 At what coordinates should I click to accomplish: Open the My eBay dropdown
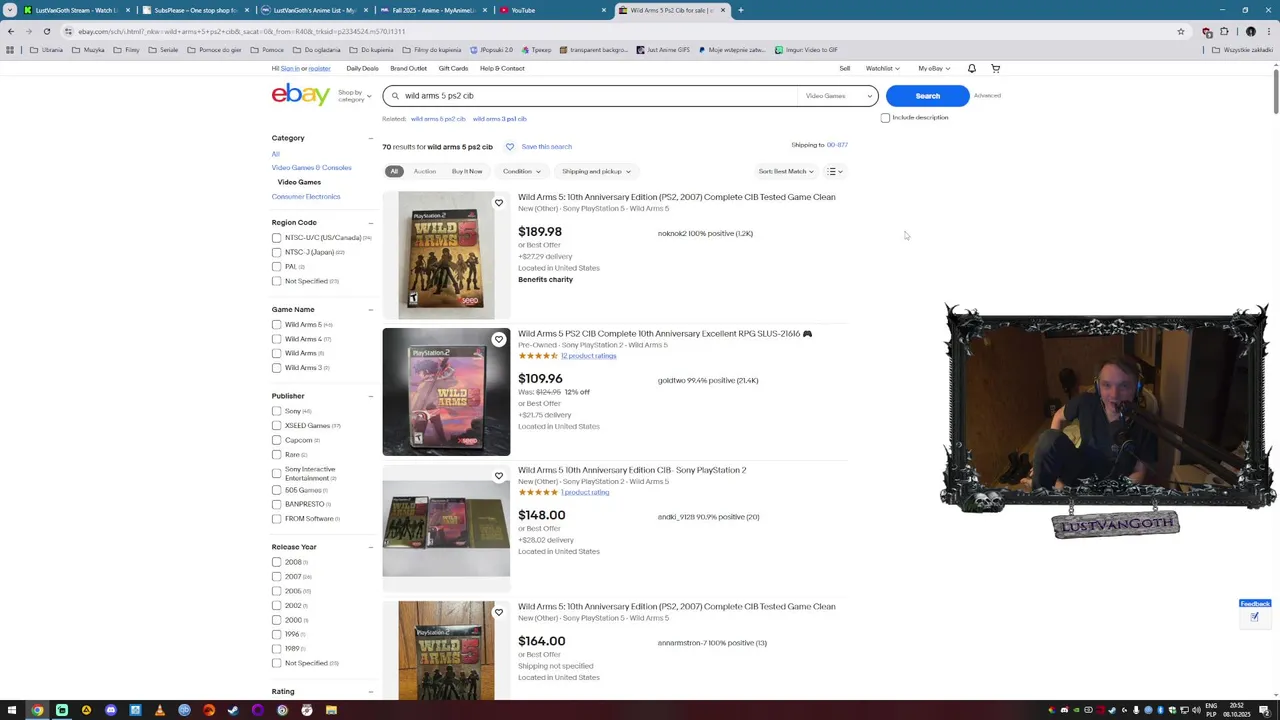pyautogui.click(x=934, y=68)
